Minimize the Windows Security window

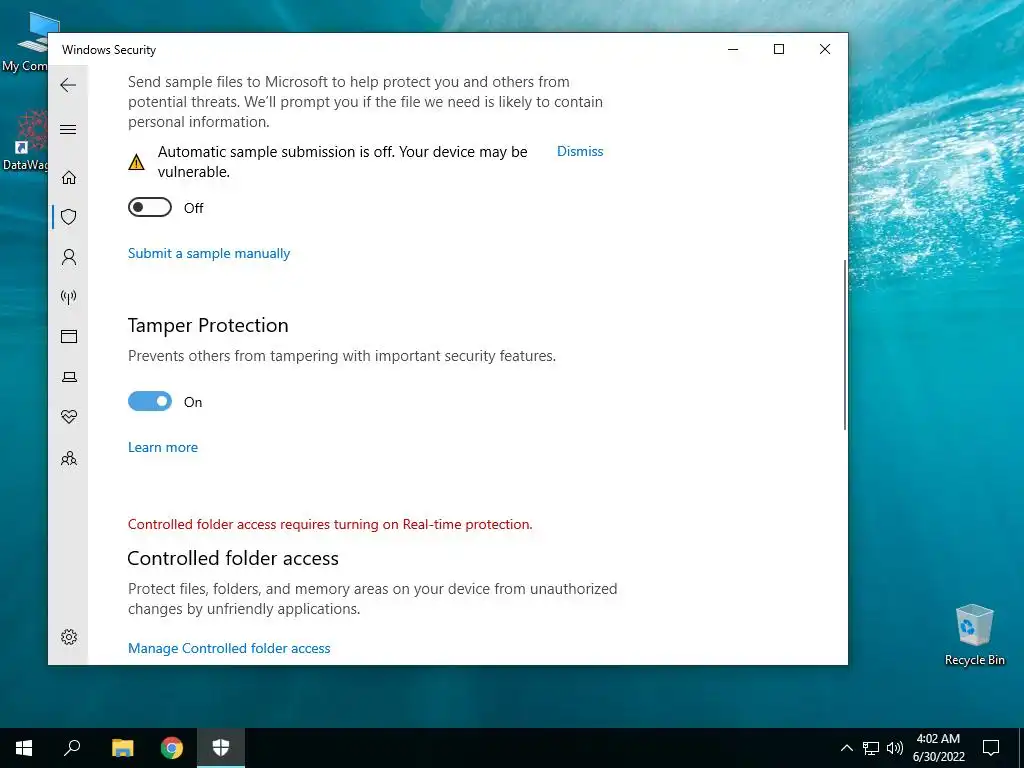coord(733,49)
